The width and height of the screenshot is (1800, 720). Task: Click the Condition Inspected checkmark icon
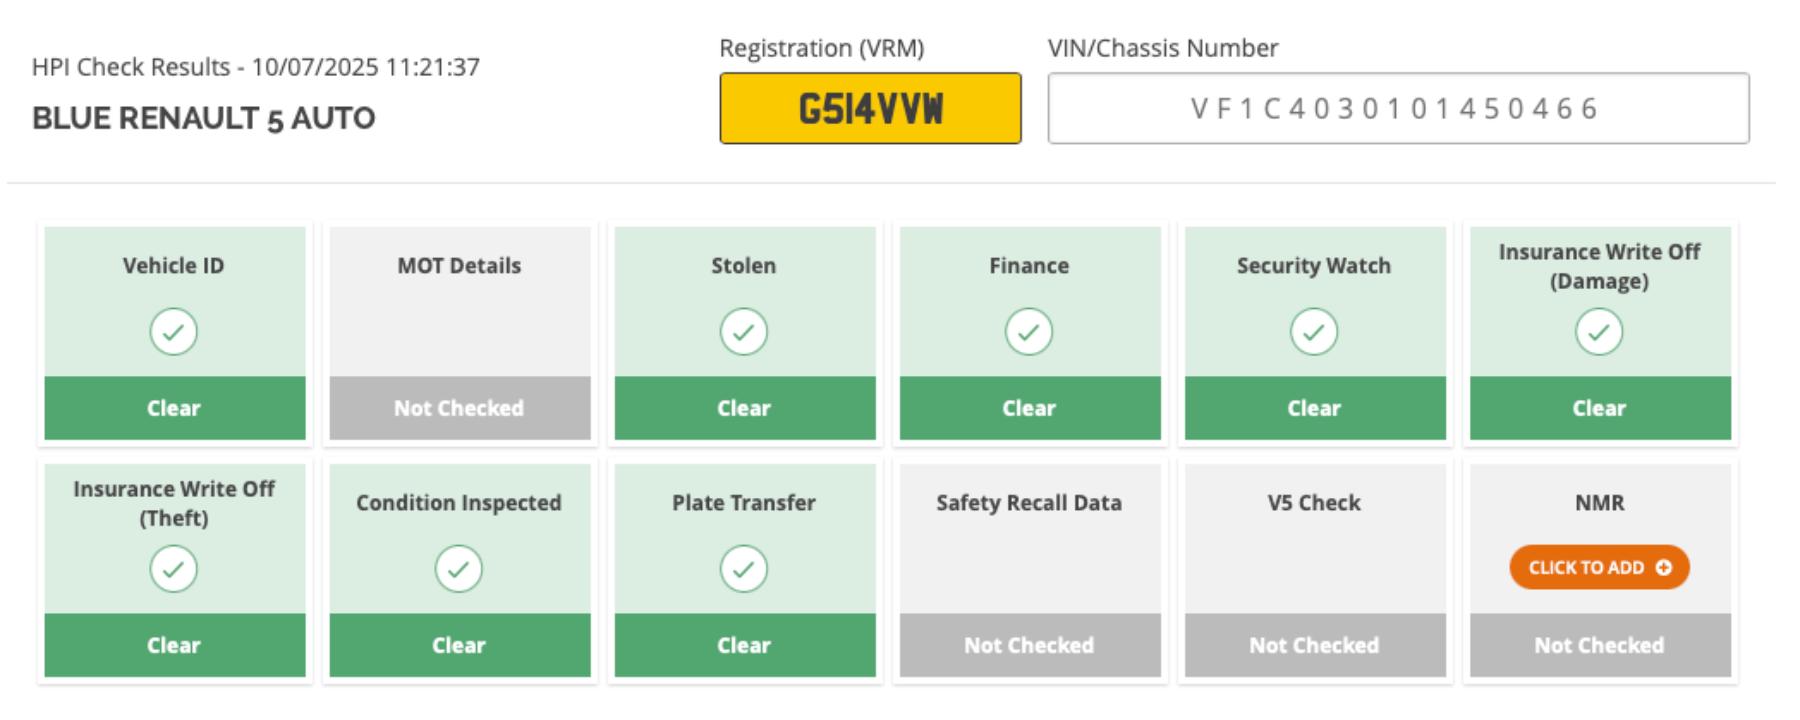click(459, 569)
